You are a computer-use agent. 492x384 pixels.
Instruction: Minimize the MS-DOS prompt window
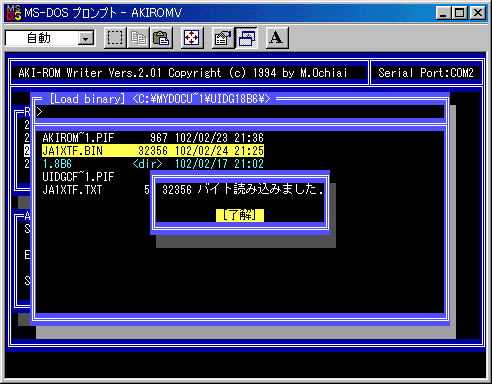point(443,13)
